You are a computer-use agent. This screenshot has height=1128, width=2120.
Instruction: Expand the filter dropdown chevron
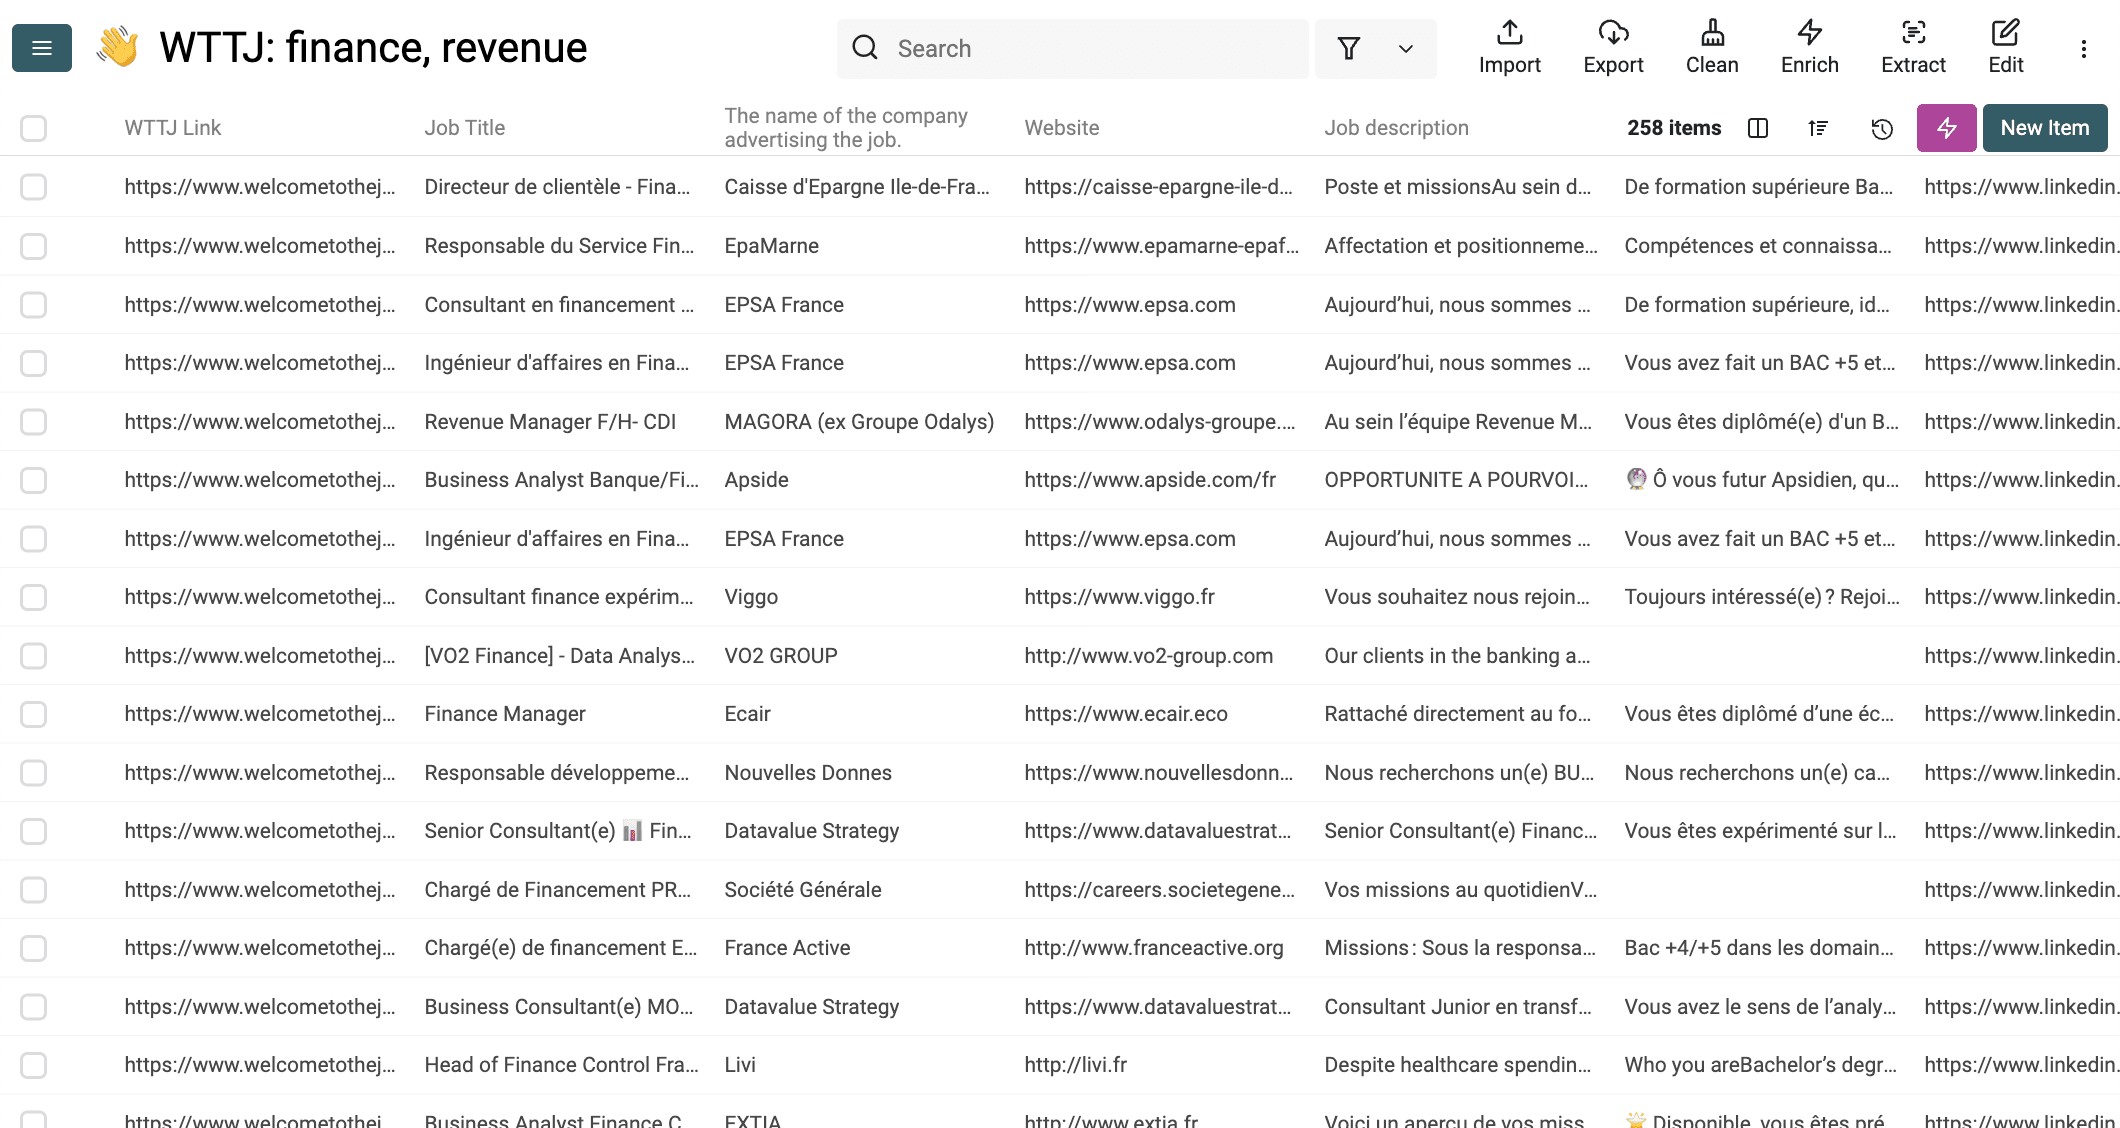coord(1405,48)
